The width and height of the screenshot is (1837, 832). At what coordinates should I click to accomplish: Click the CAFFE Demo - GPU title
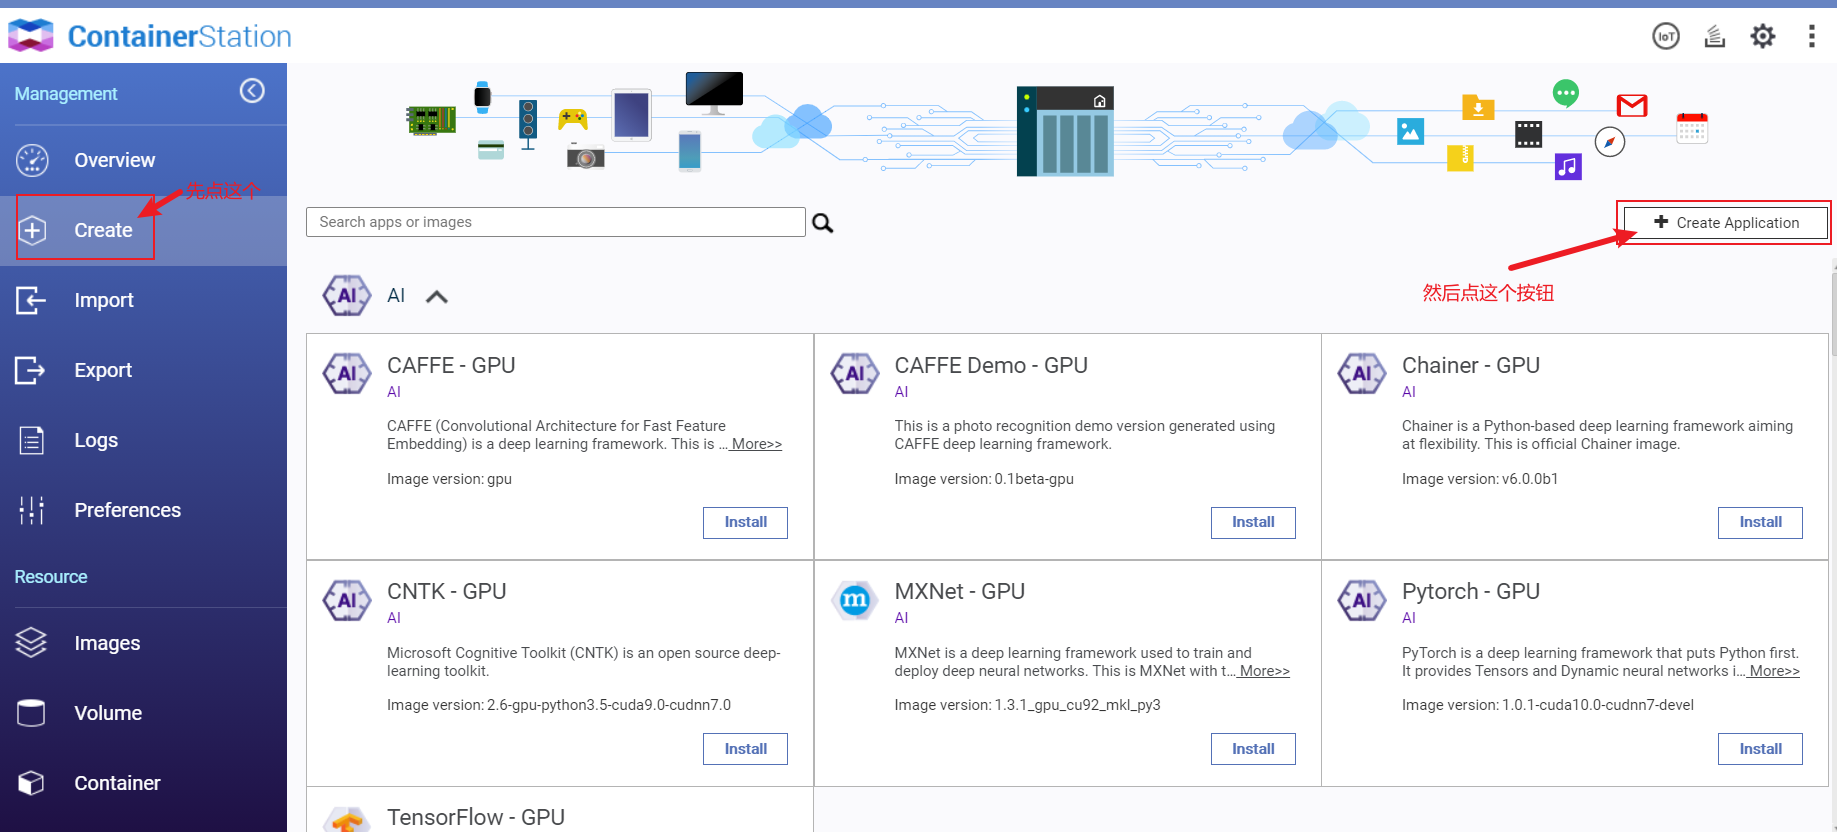(991, 366)
